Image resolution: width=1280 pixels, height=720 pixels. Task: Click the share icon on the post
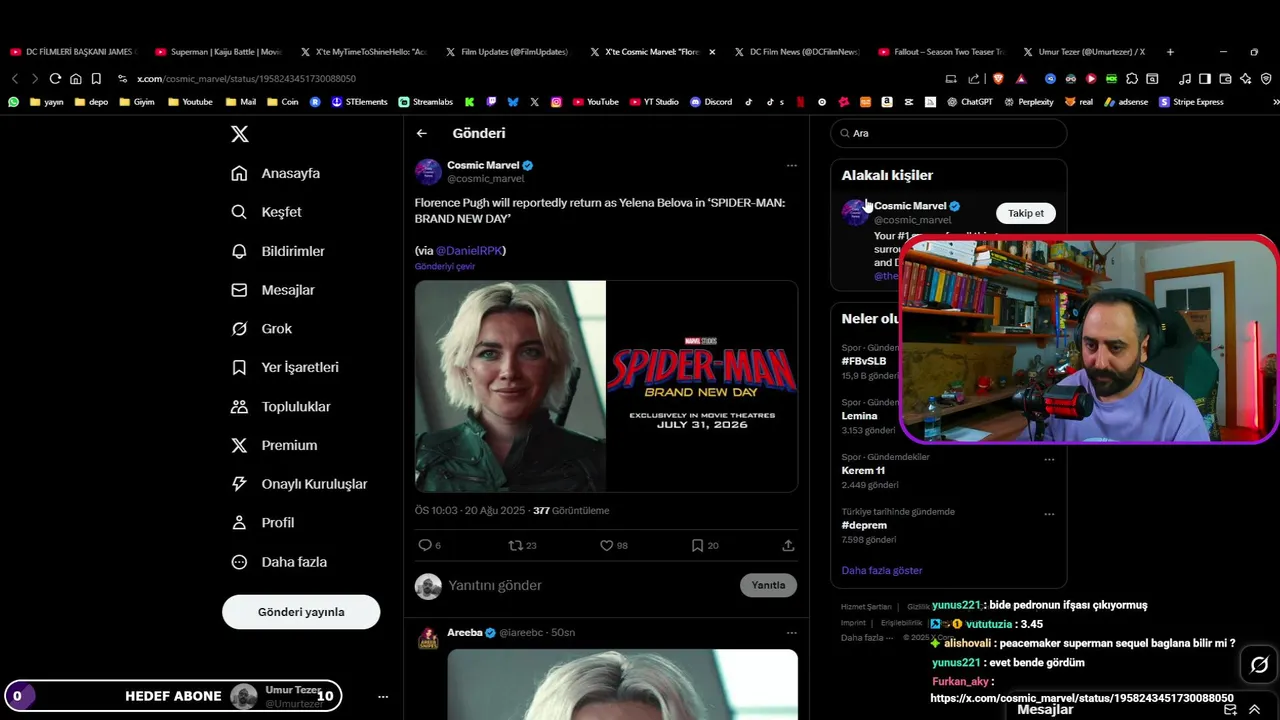(x=788, y=545)
